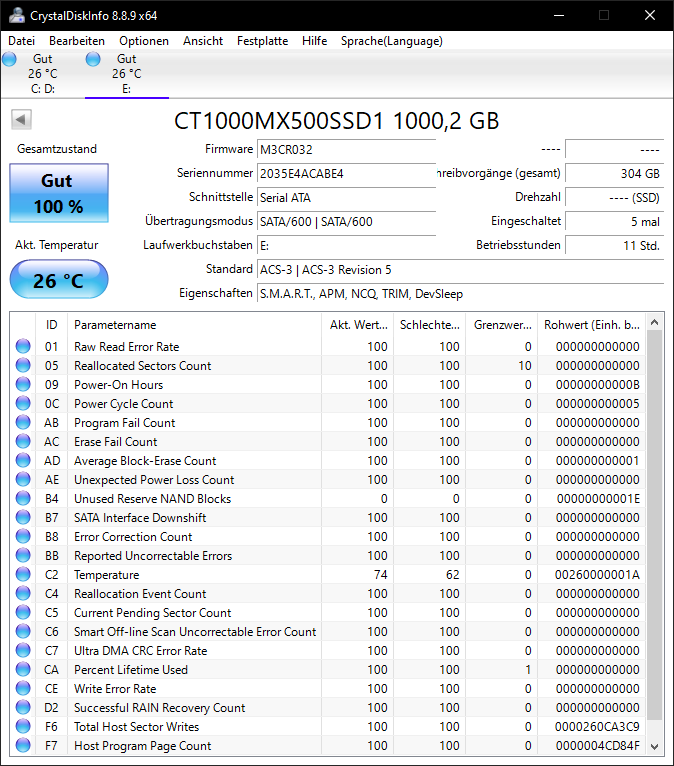Open the Bearbeiten menu

tap(77, 41)
